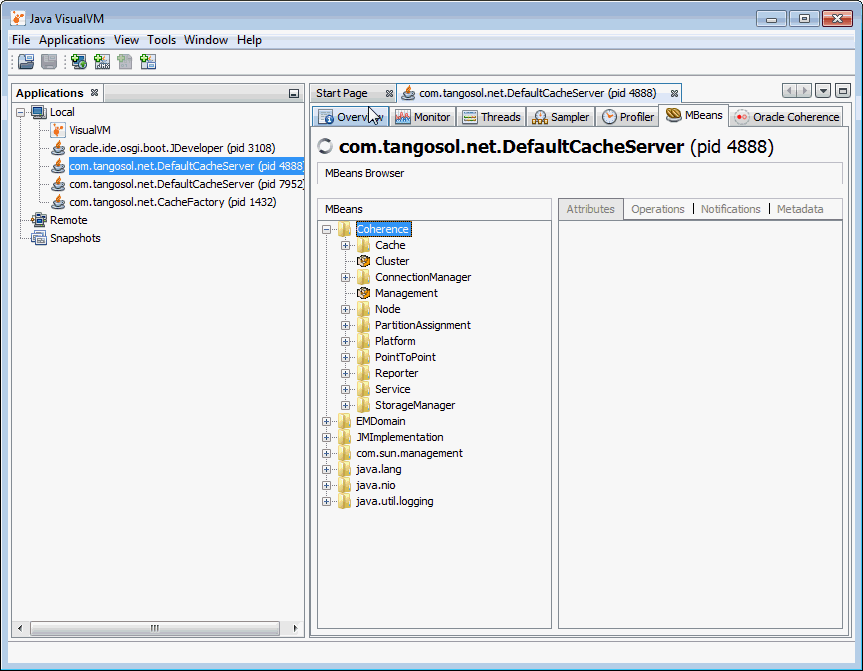This screenshot has height=671, width=863.
Task: Switch to the Overview tab
Action: [351, 117]
